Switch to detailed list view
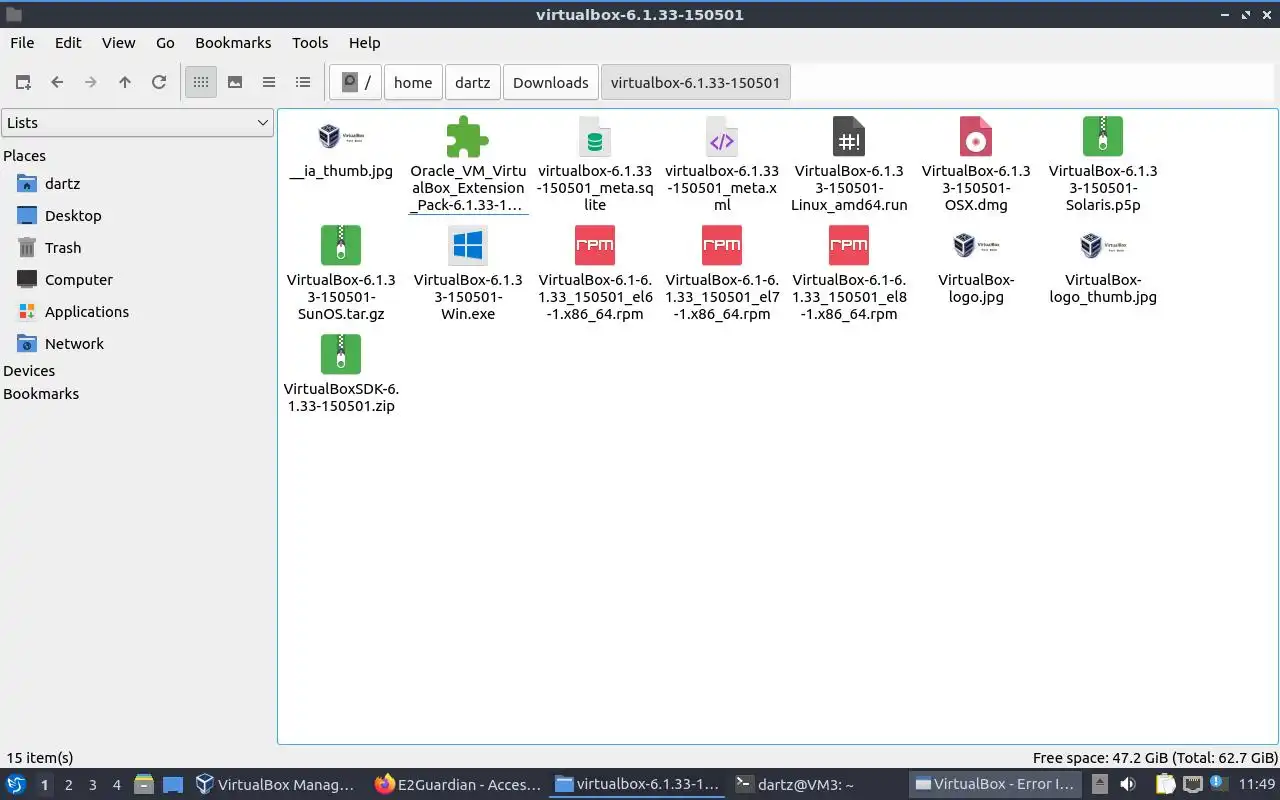 [303, 82]
